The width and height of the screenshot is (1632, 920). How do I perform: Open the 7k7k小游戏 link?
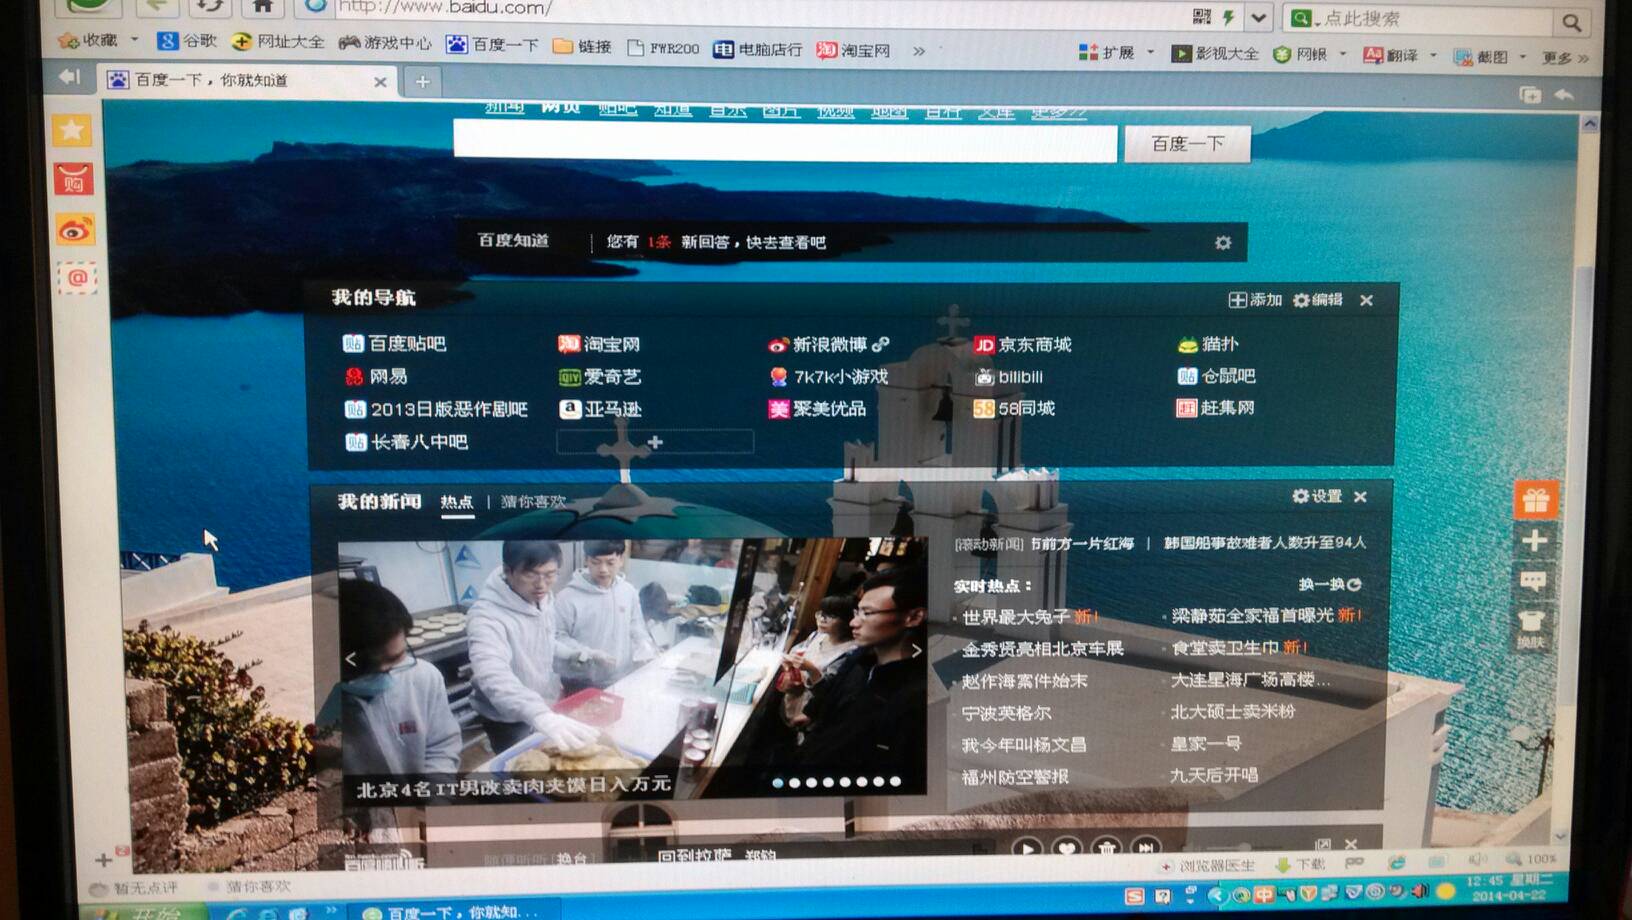pyautogui.click(x=828, y=377)
